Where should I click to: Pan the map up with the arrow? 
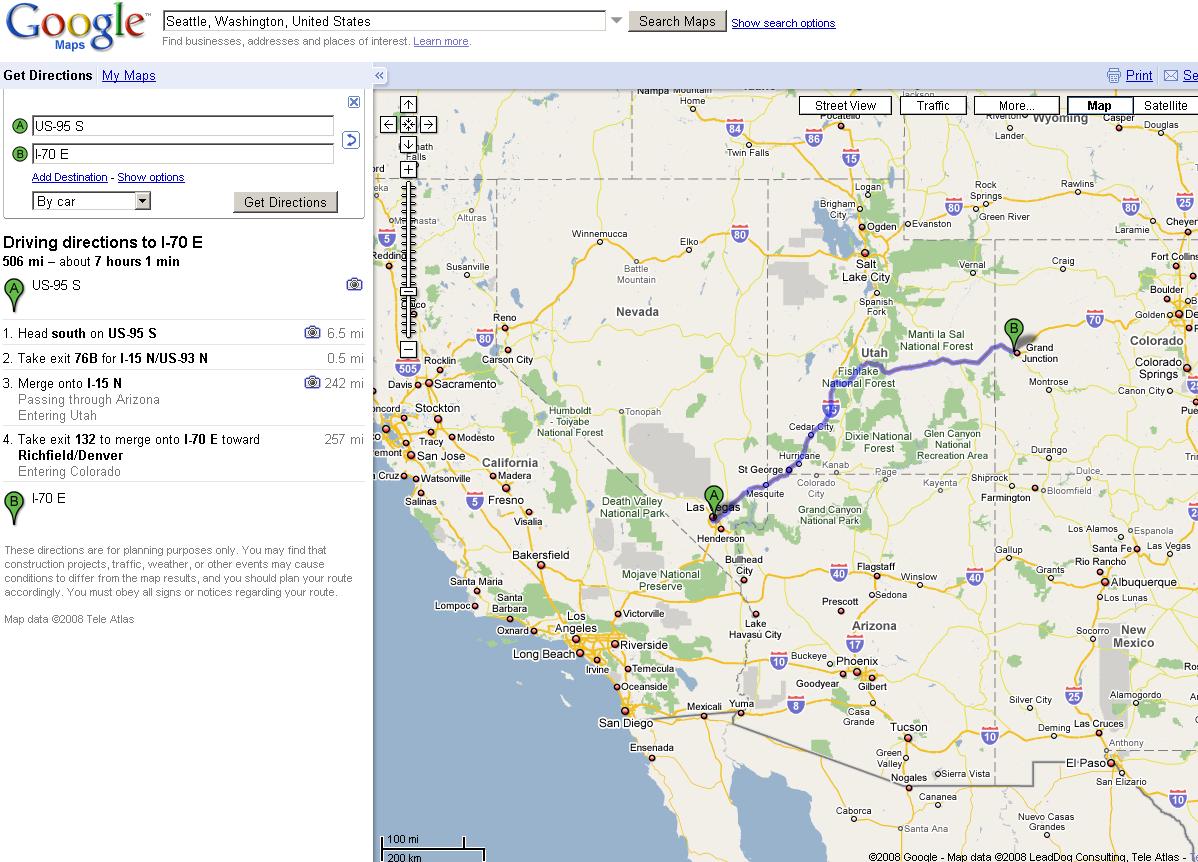tap(408, 105)
